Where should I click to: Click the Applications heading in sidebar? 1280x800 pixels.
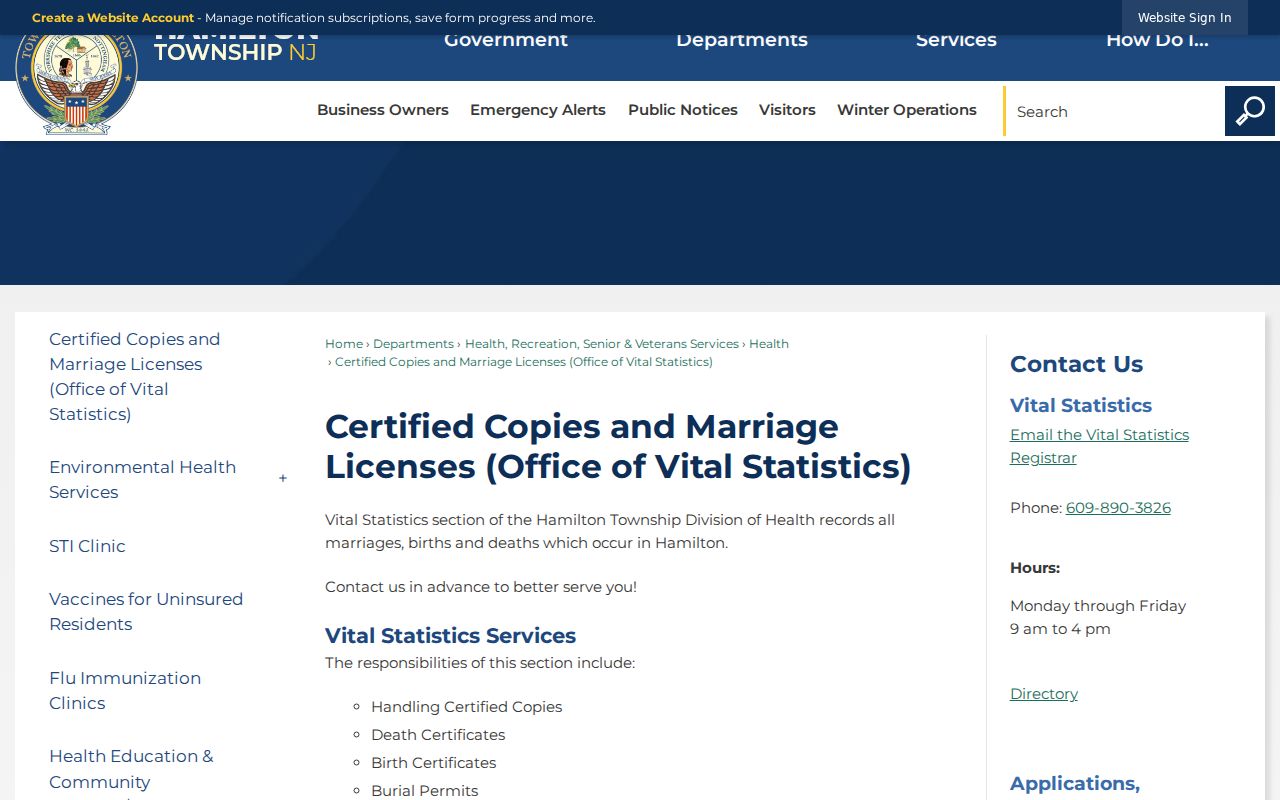pos(1075,784)
